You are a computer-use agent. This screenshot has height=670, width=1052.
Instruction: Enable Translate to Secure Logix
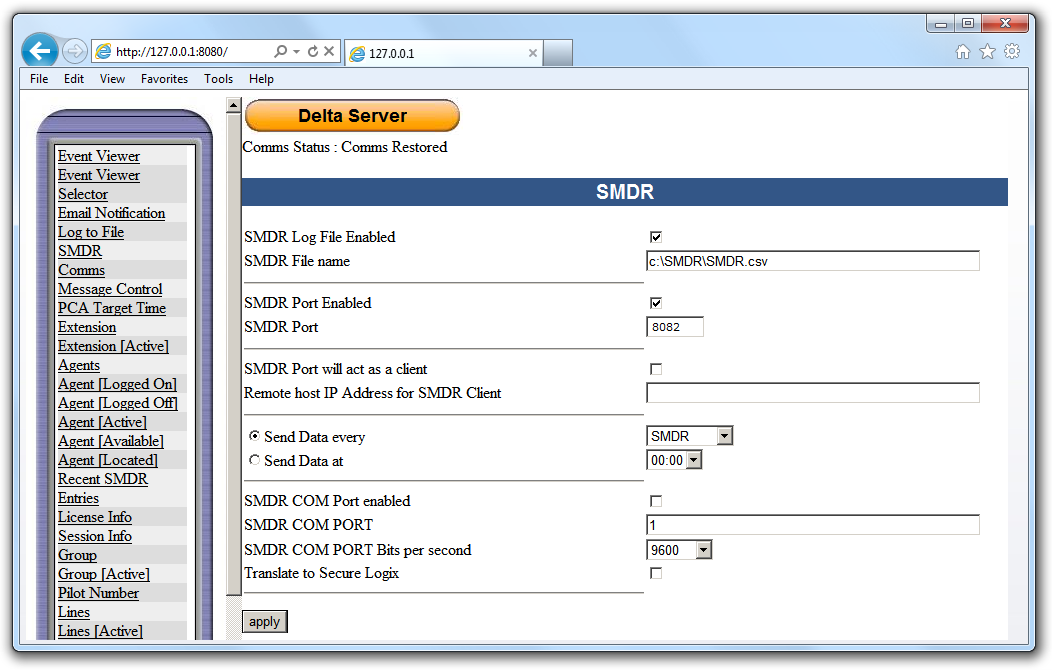(x=656, y=572)
